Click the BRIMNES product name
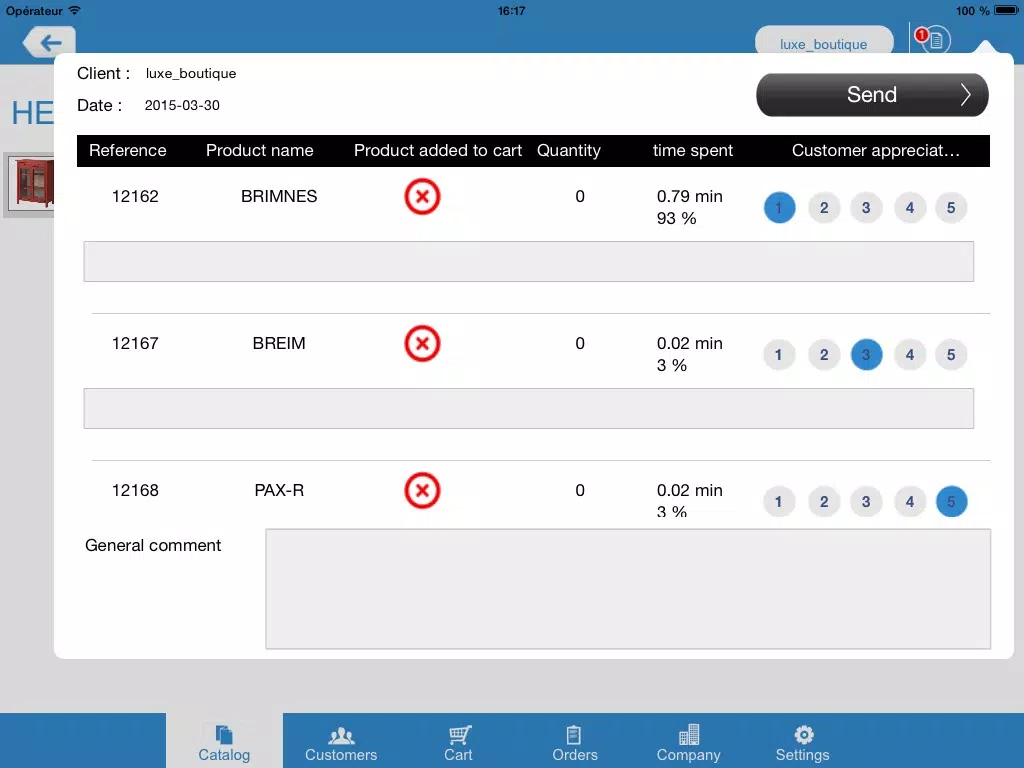The width and height of the screenshot is (1024, 768). (279, 196)
